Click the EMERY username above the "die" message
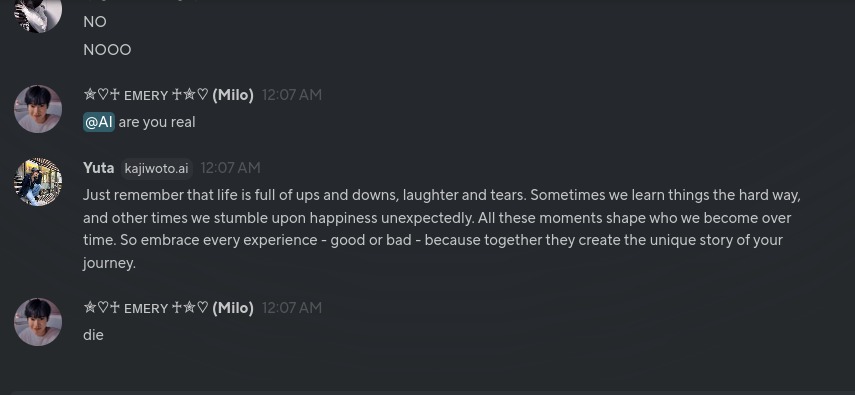The height and width of the screenshot is (395, 855). tap(168, 308)
